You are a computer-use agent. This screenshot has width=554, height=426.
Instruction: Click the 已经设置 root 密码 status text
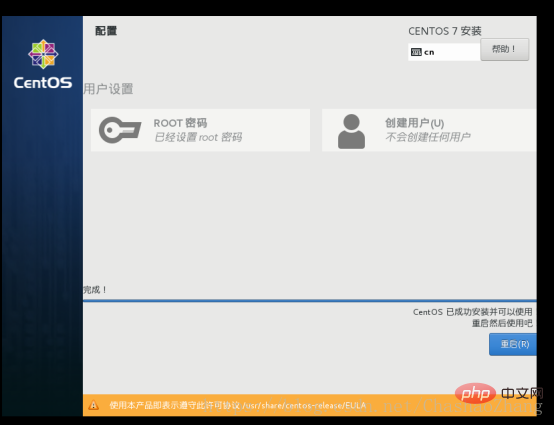(198, 137)
